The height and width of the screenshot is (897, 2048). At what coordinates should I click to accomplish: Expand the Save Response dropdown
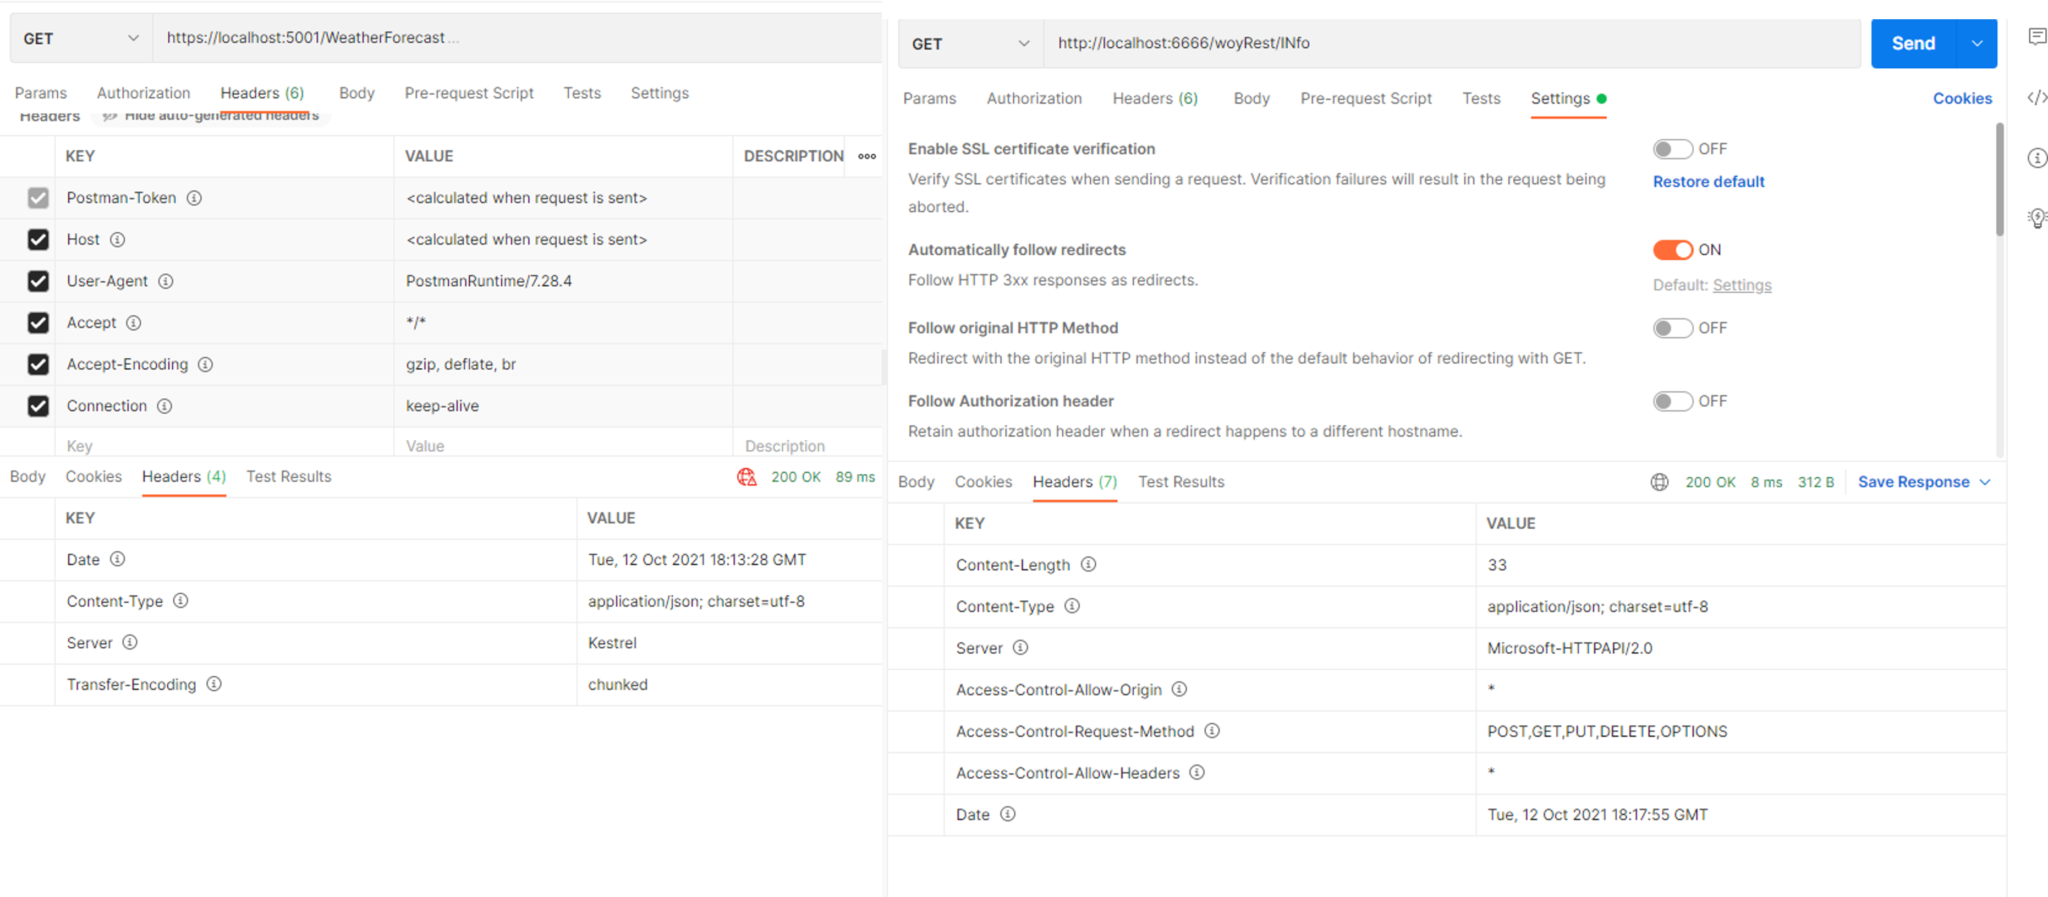[x=1985, y=482]
